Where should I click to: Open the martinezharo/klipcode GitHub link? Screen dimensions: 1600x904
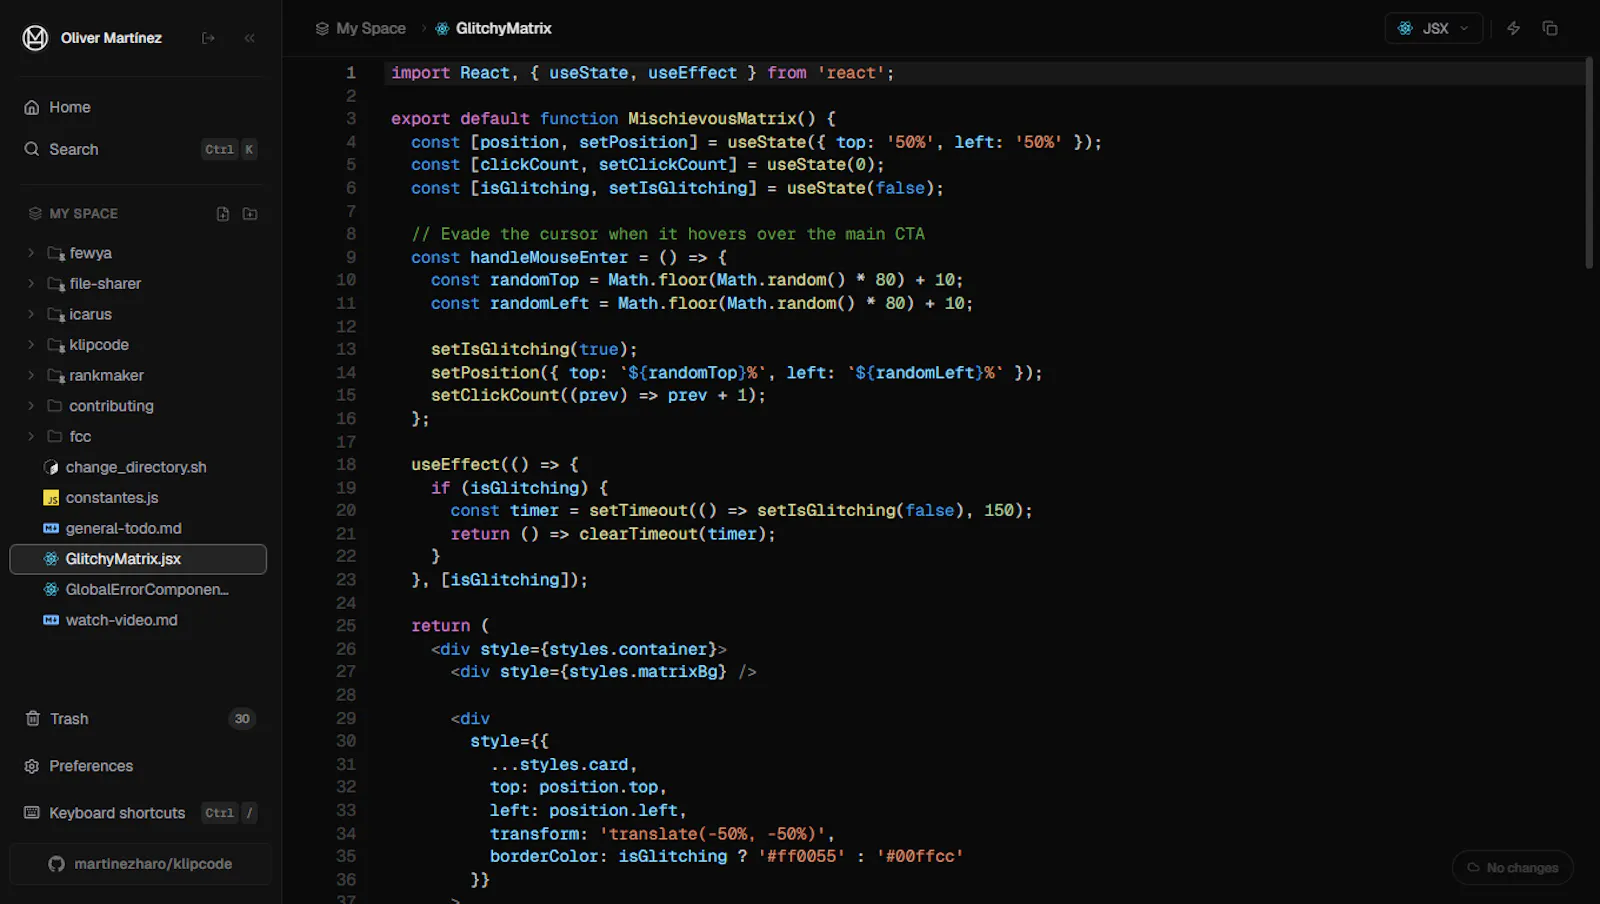[x=140, y=864]
